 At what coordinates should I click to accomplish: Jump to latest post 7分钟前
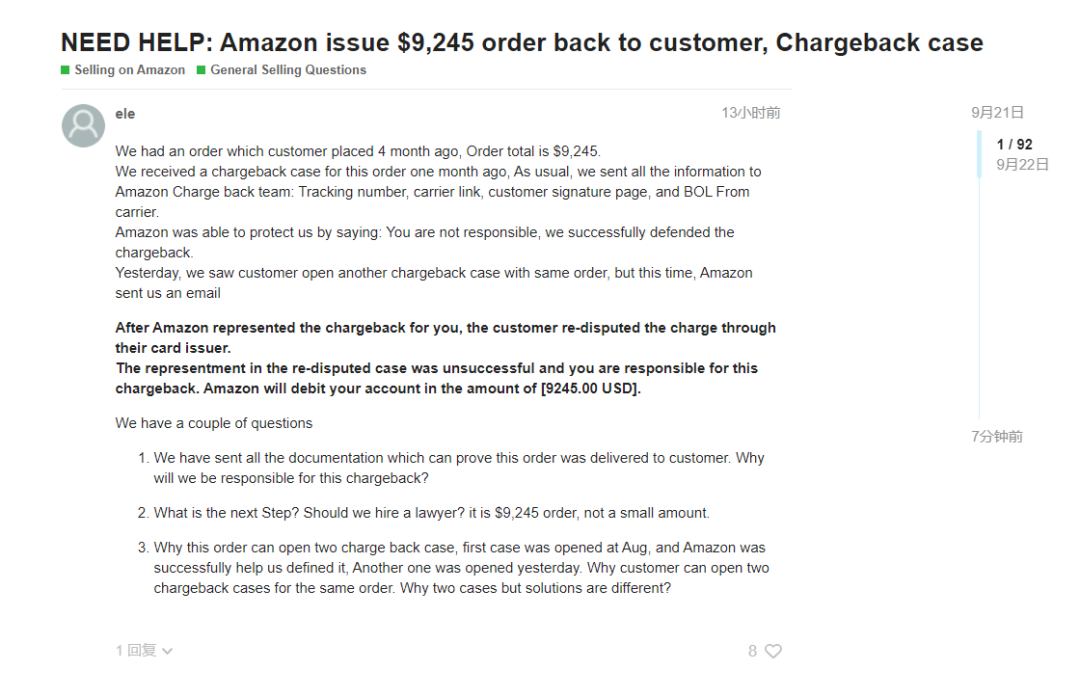click(x=997, y=436)
